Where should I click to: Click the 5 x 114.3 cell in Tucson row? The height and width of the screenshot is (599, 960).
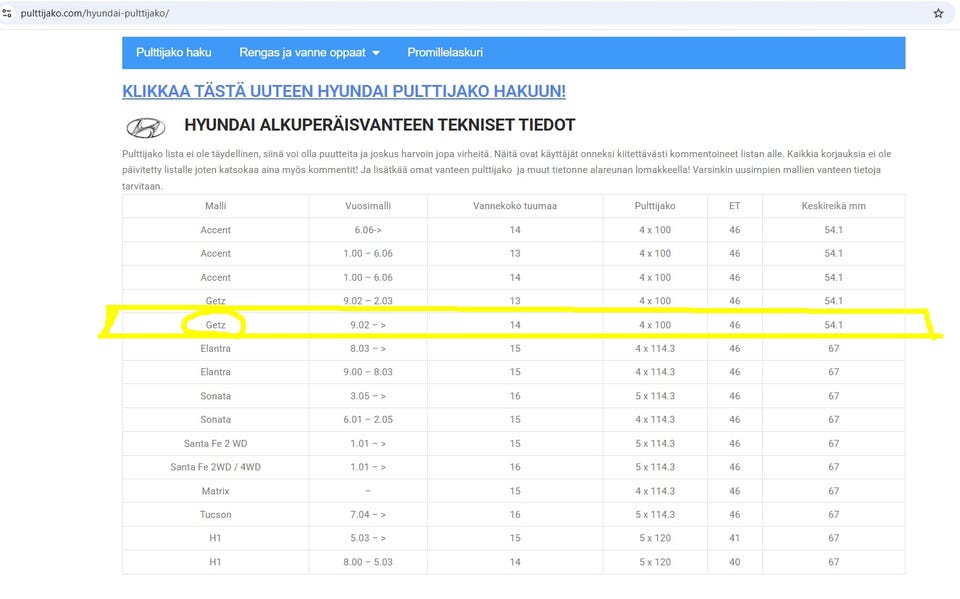coord(655,514)
